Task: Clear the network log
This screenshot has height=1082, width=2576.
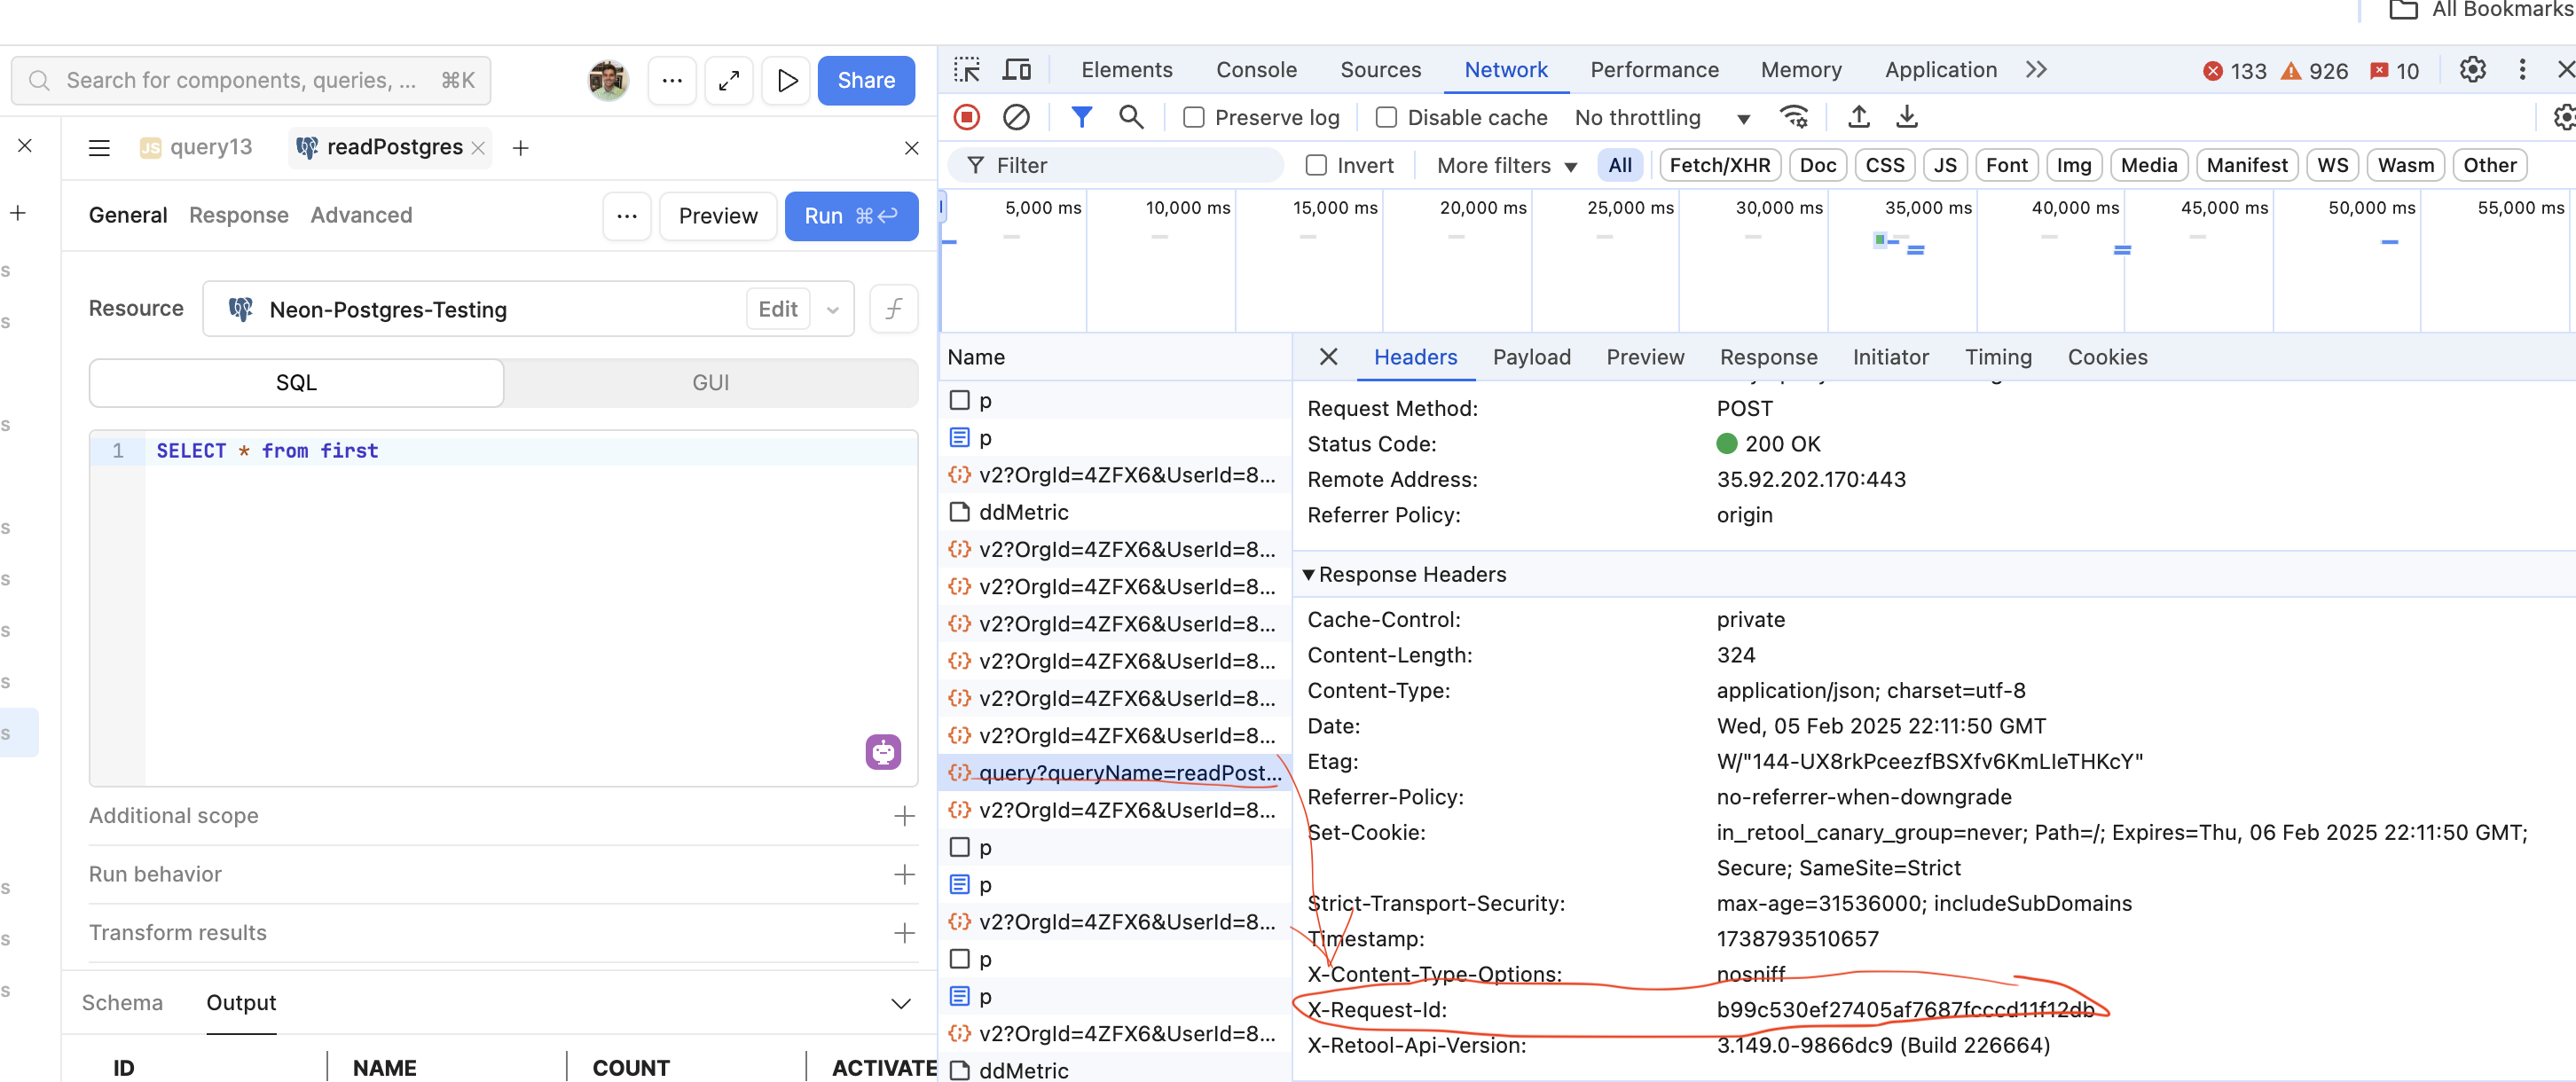Action: (1016, 117)
